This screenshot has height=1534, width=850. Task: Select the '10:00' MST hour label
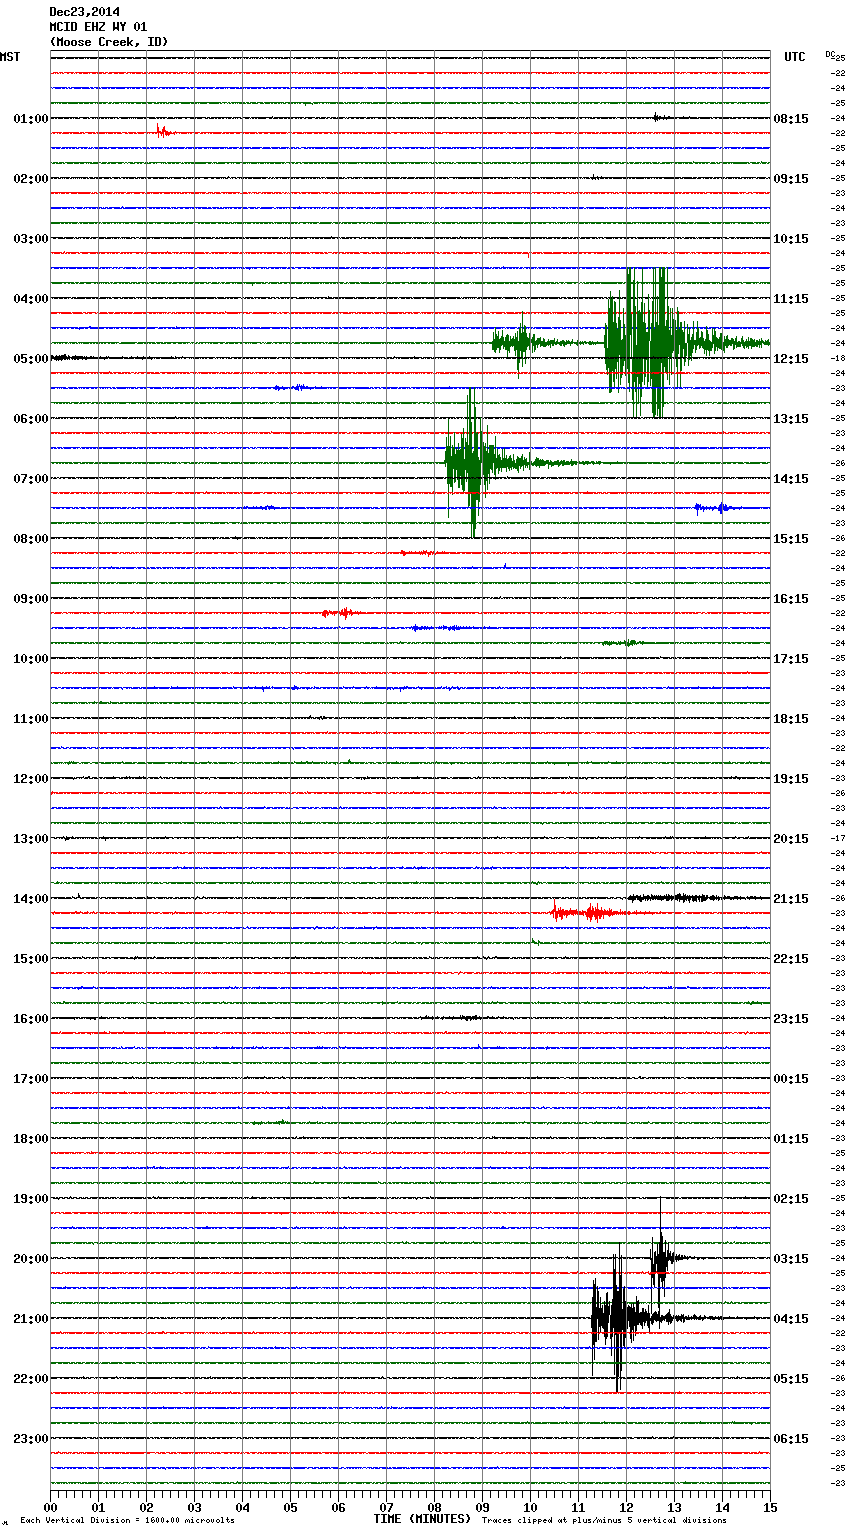point(31,659)
